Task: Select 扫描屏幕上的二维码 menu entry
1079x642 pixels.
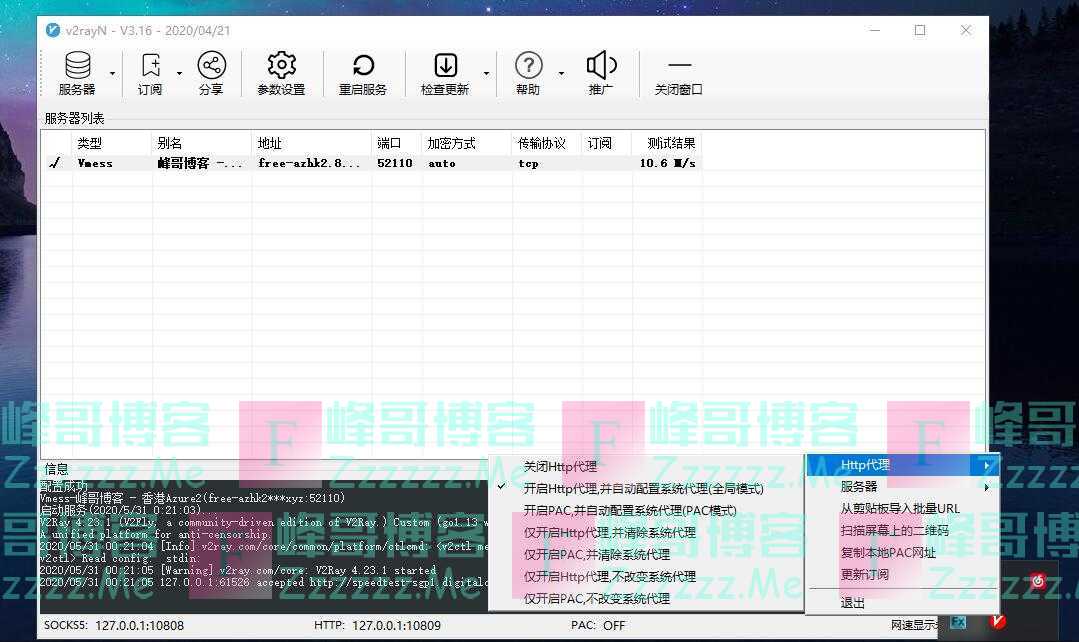Action: (x=894, y=531)
